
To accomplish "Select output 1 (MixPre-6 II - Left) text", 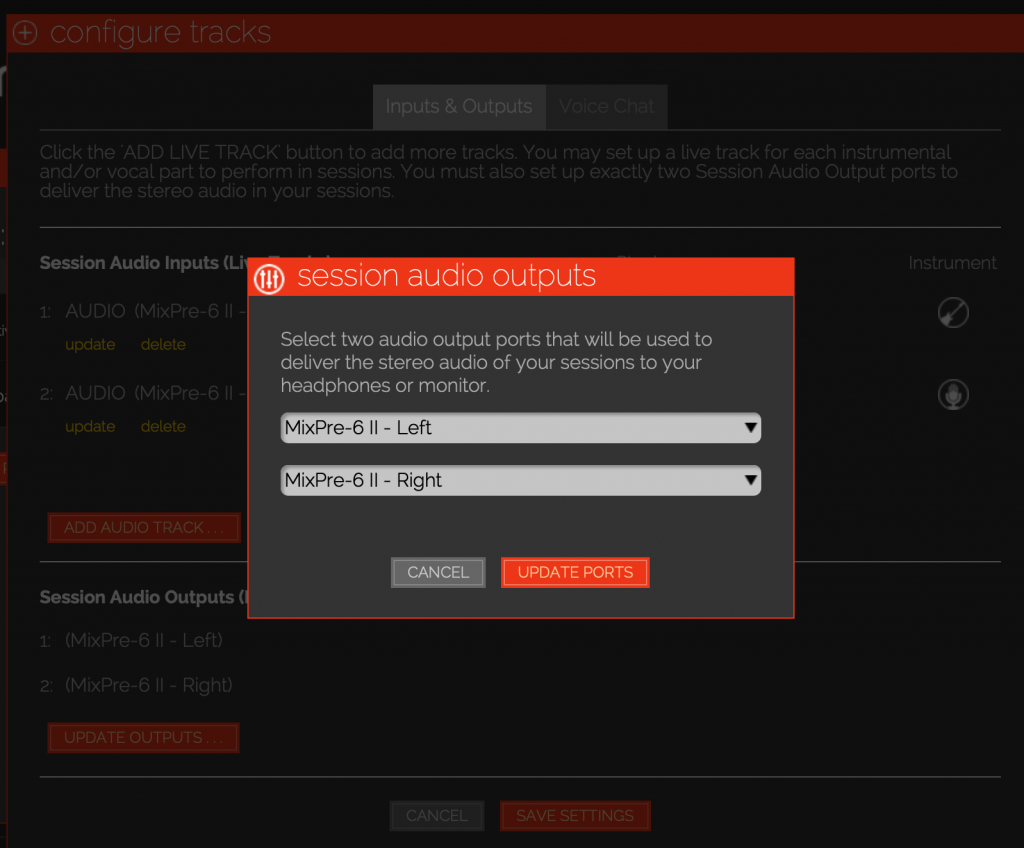I will point(144,640).
